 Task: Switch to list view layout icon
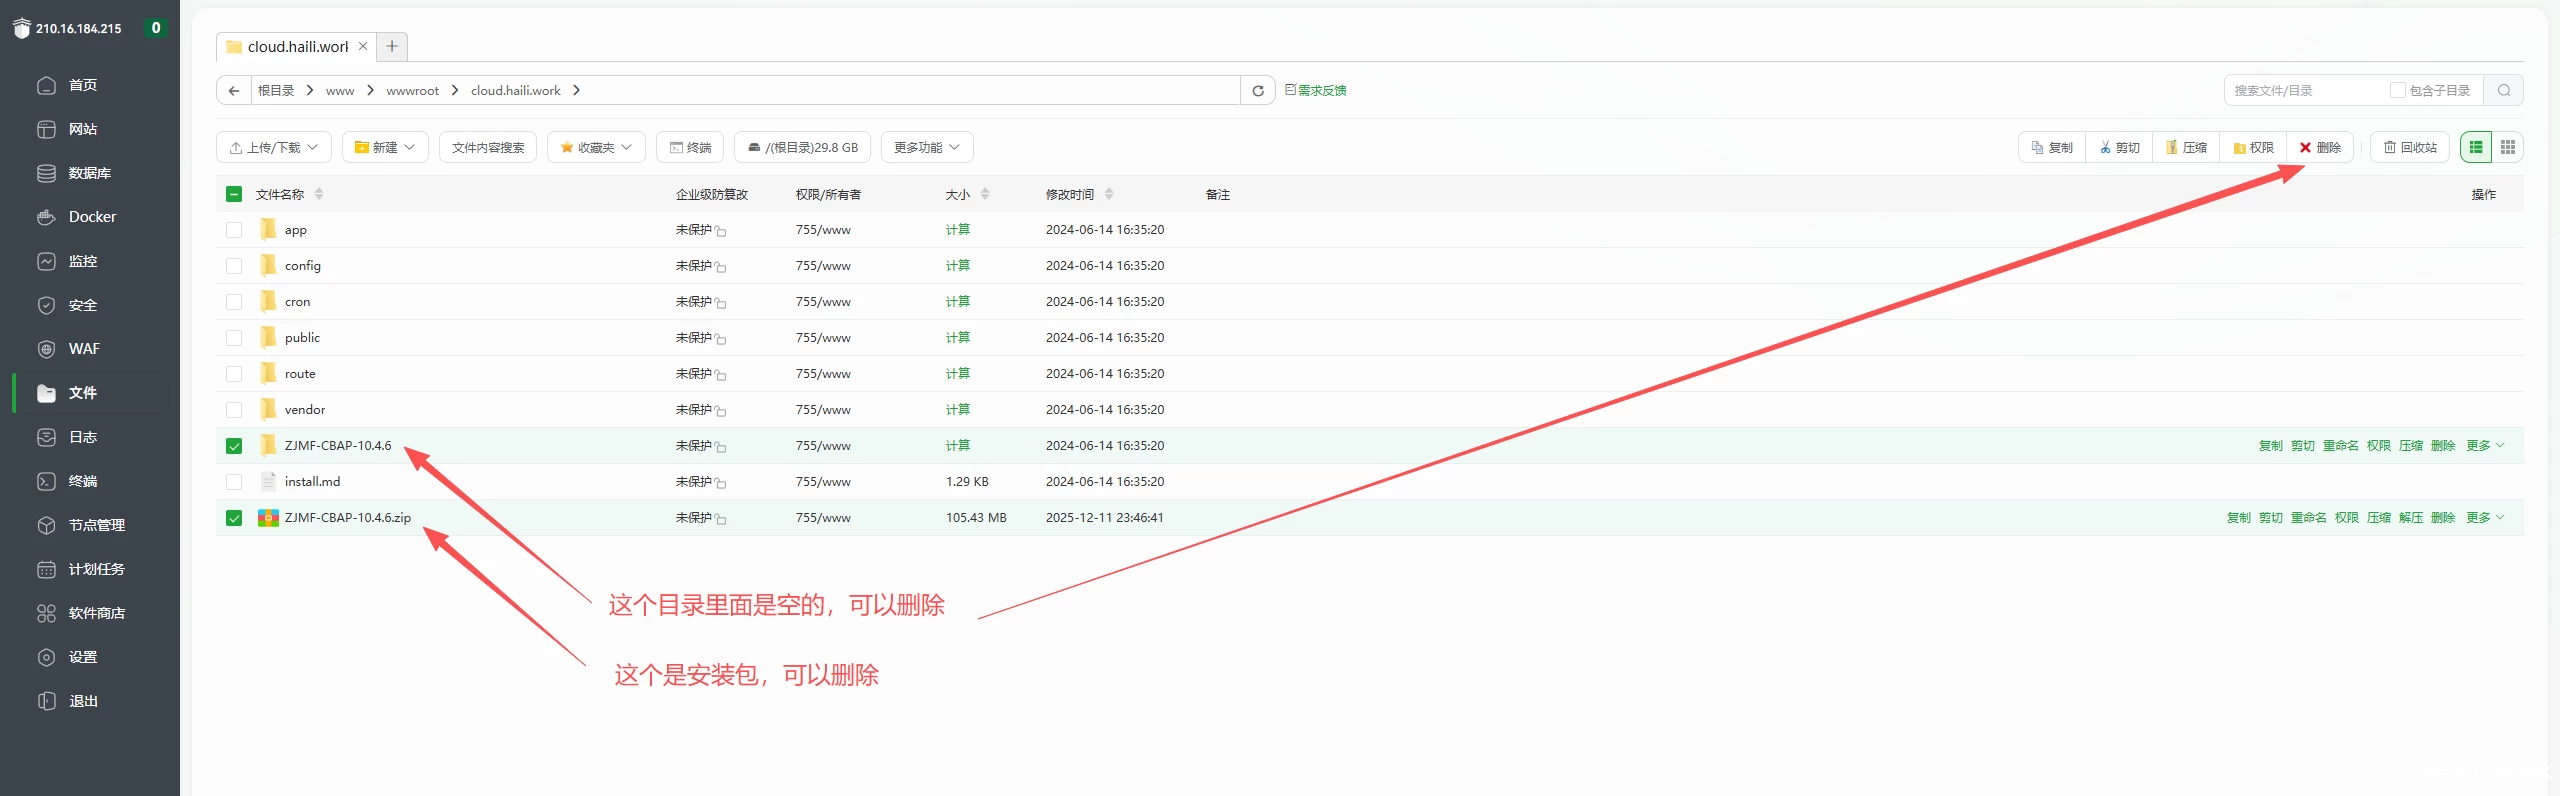[2476, 148]
